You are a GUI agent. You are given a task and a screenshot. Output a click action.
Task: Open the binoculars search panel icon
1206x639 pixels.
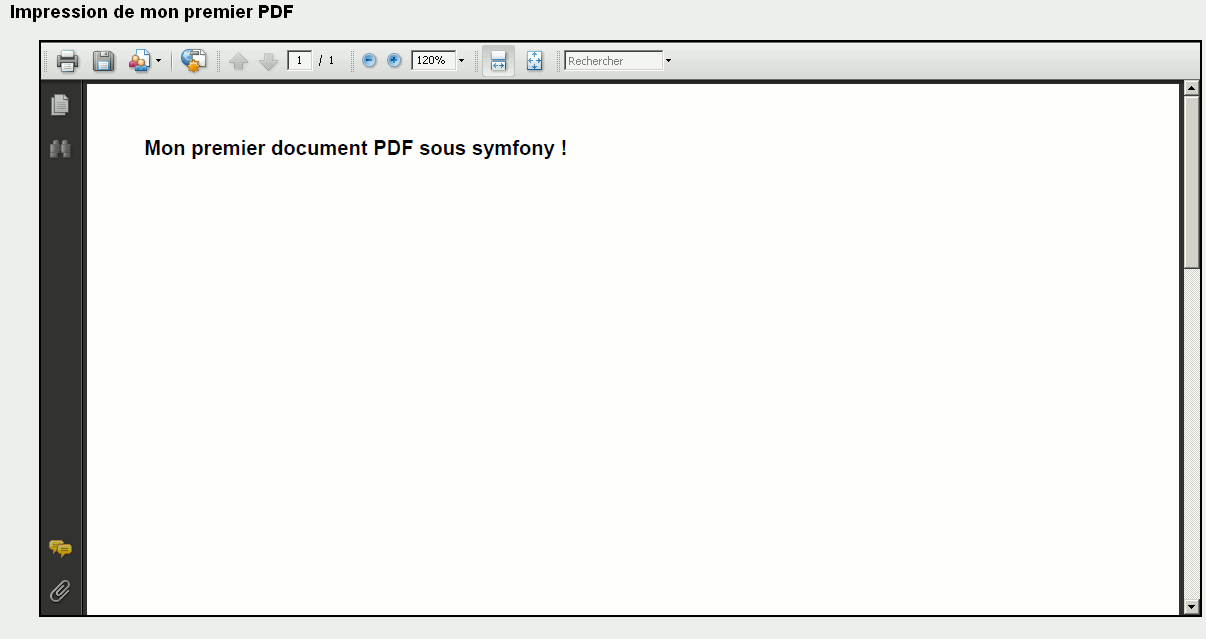coord(60,149)
